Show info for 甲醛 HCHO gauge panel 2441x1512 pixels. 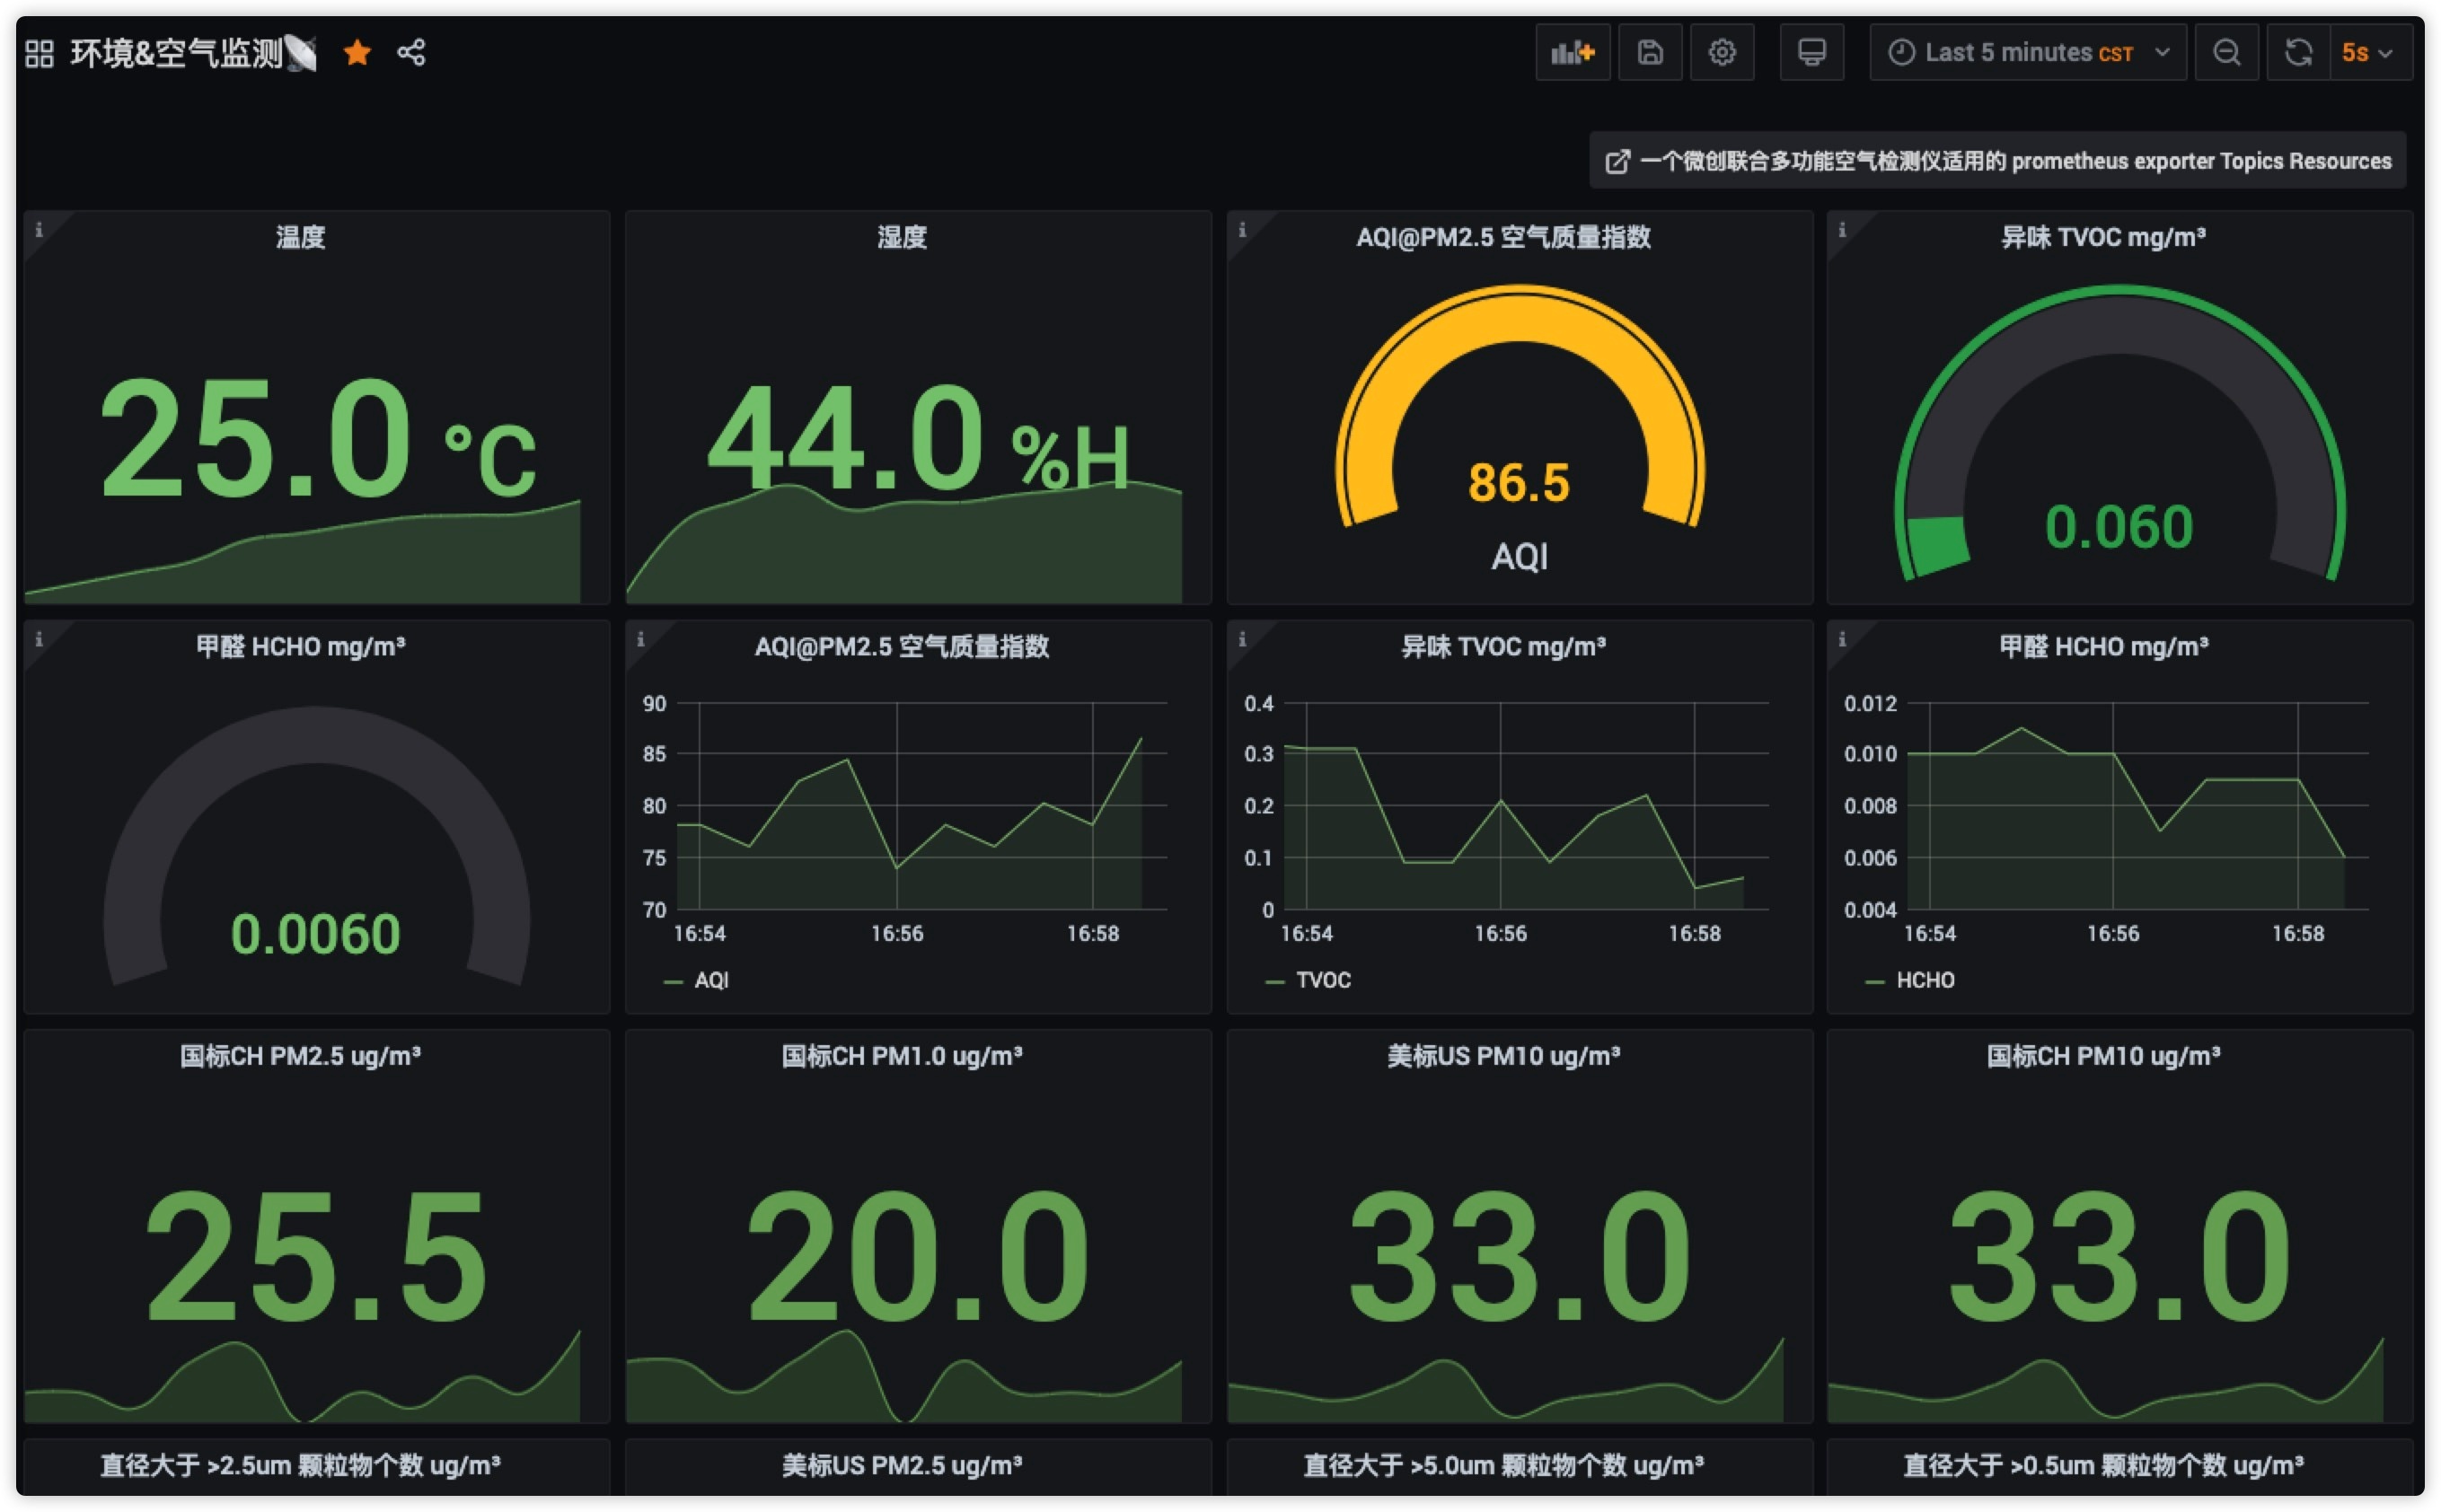point(39,639)
